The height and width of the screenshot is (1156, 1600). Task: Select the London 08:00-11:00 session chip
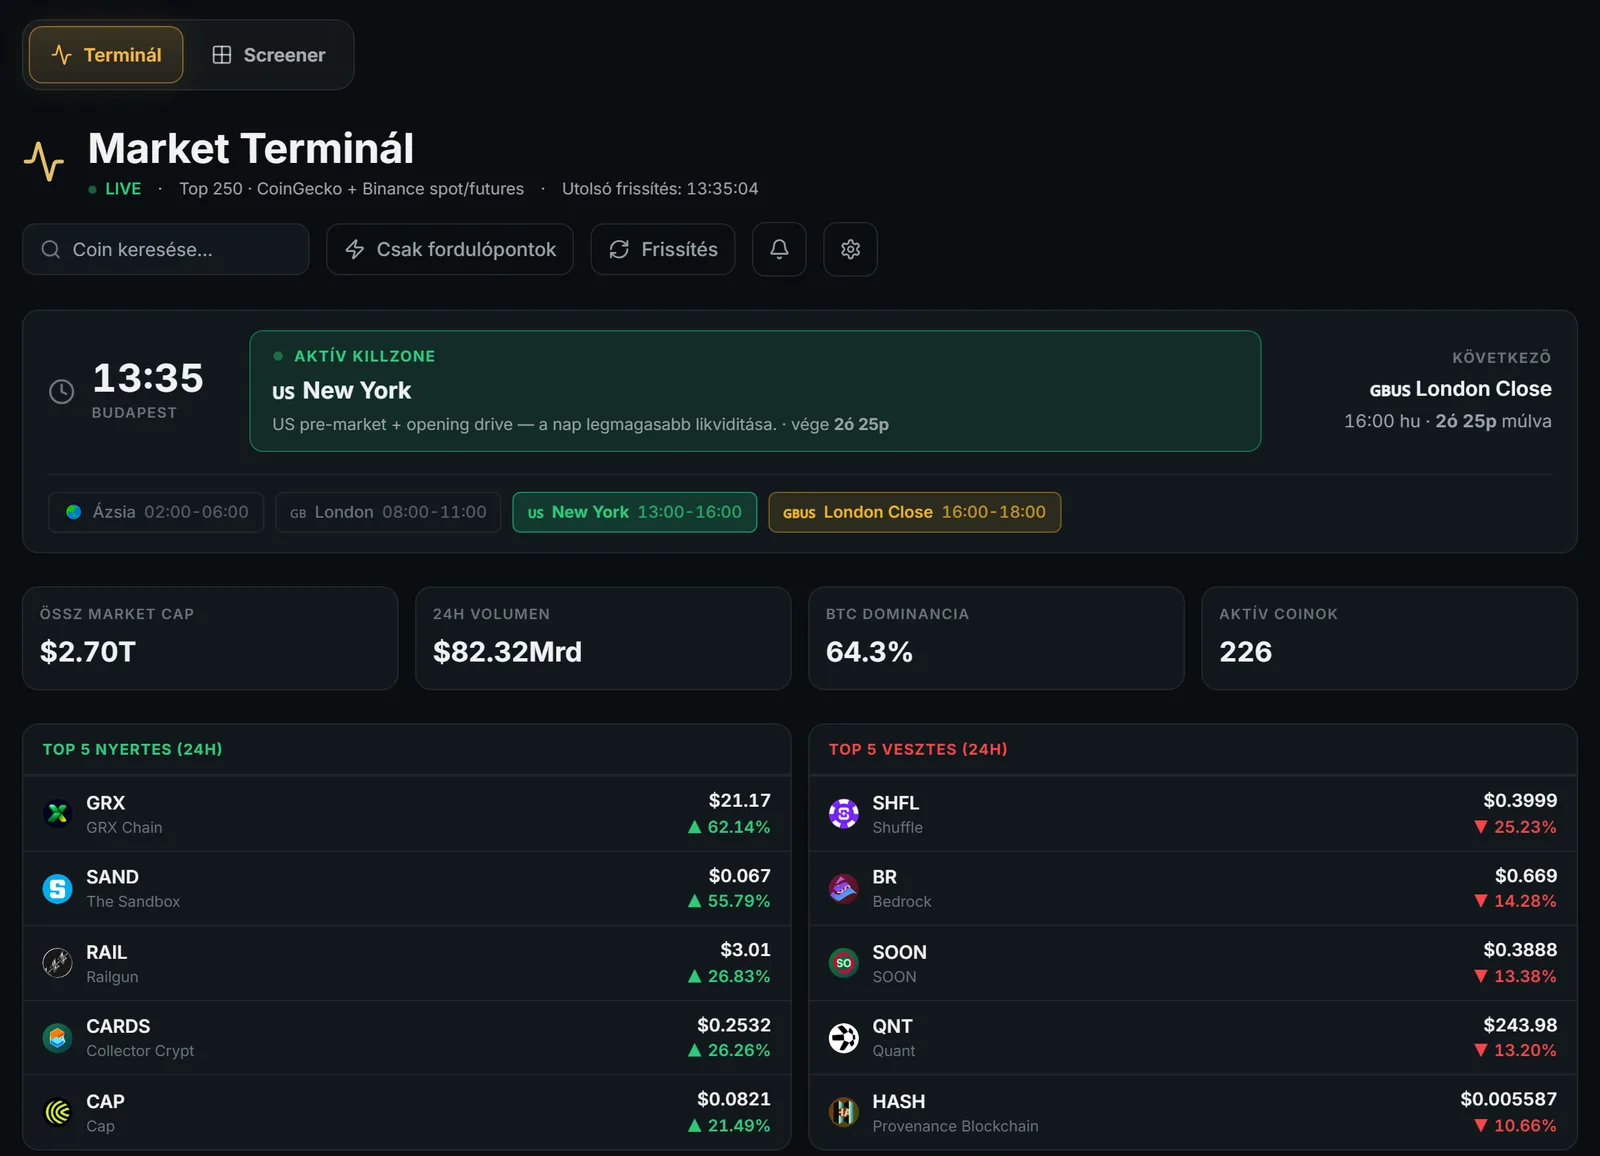pyautogui.click(x=388, y=512)
